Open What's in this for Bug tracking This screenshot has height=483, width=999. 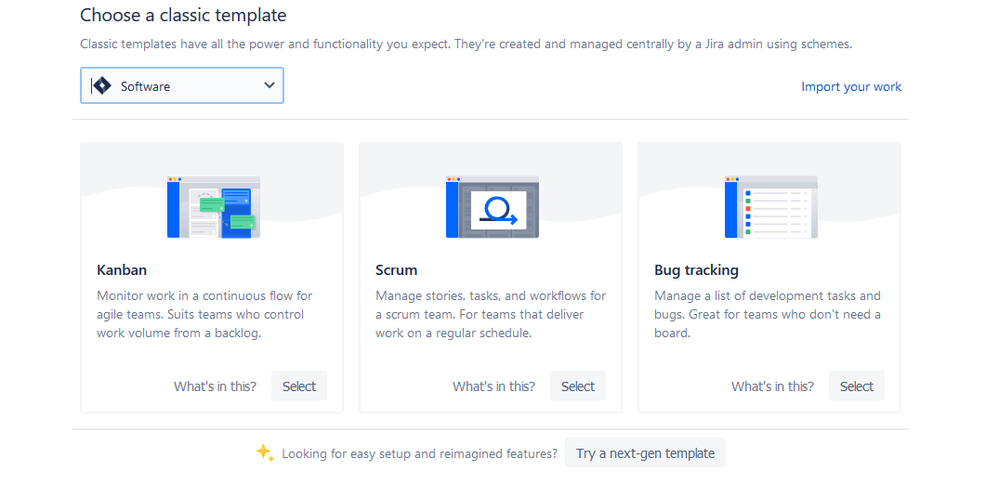[x=772, y=386]
